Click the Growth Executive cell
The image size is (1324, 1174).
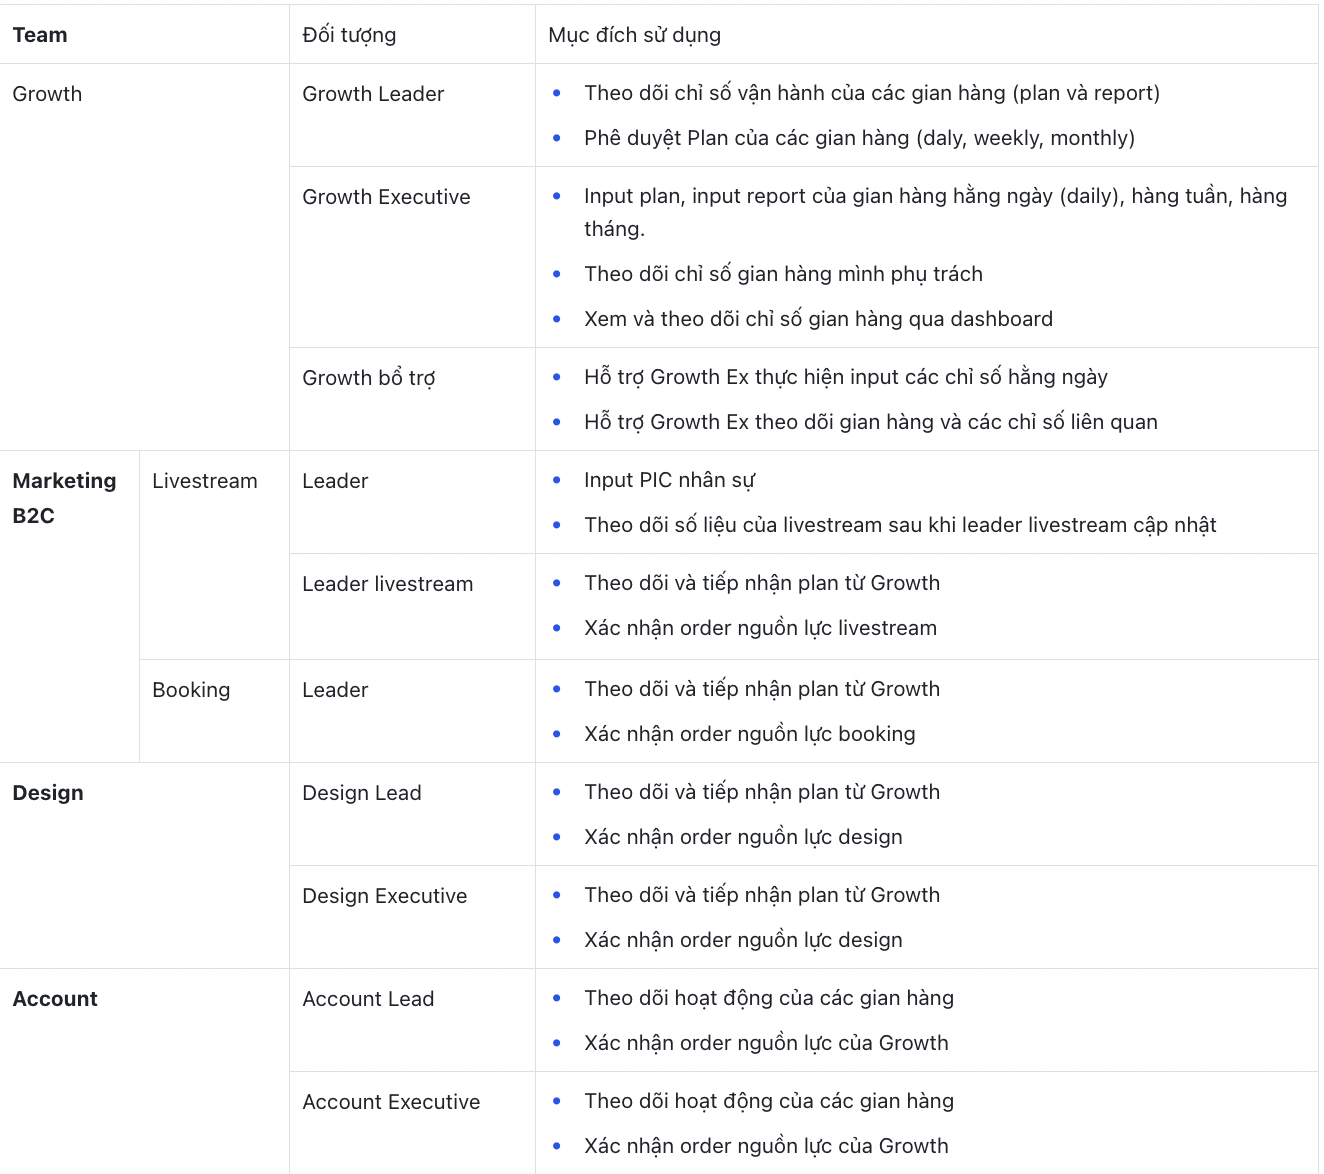pos(386,197)
